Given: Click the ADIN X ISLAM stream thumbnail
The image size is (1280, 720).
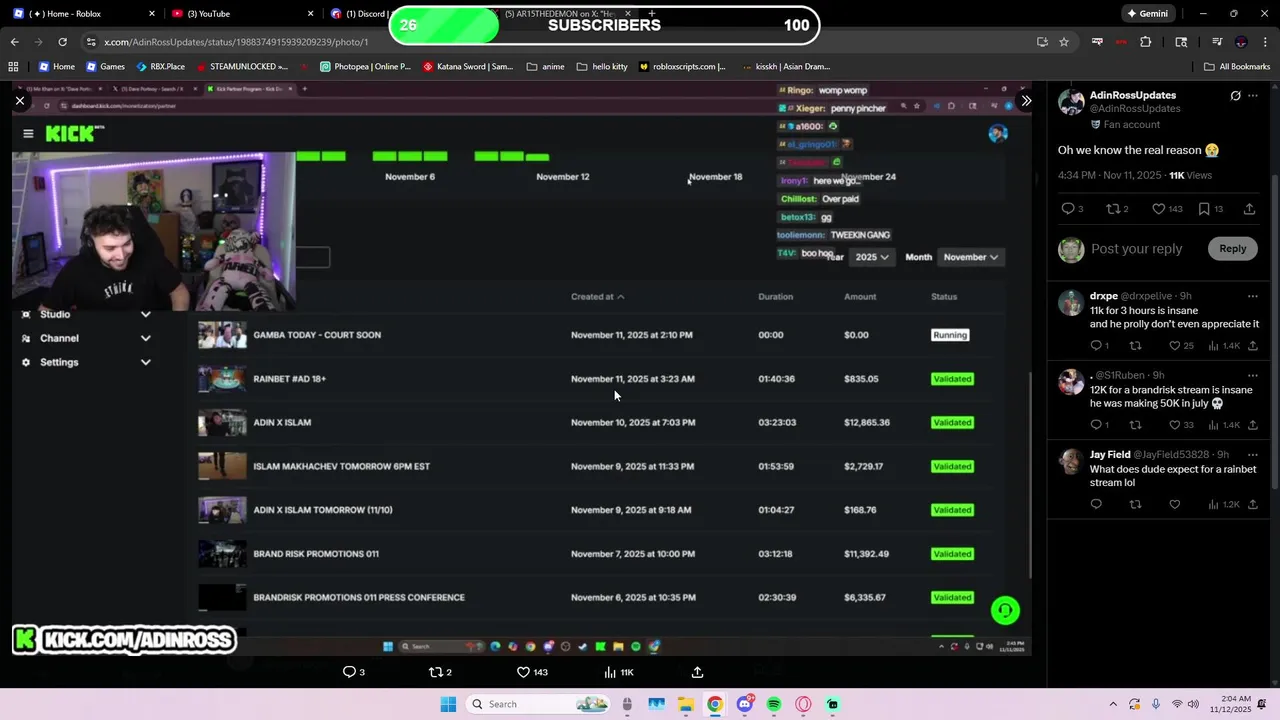Looking at the screenshot, I should pos(222,422).
